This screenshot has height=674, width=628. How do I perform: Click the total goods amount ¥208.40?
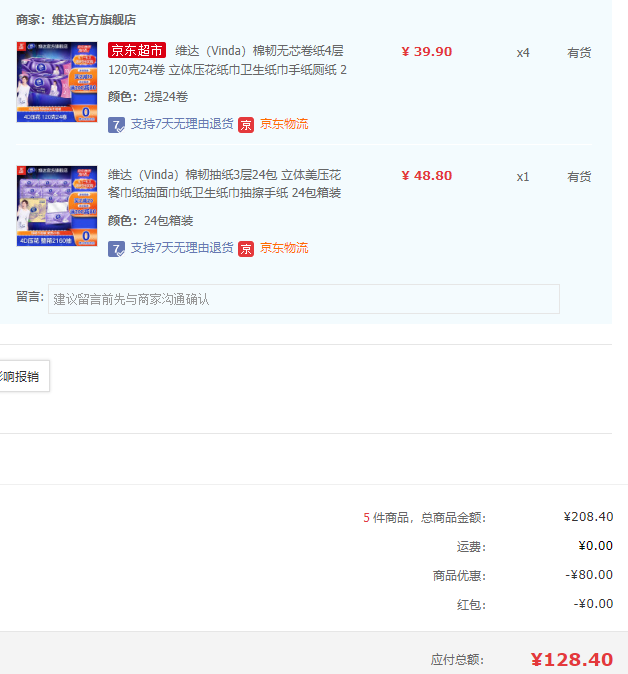click(588, 516)
